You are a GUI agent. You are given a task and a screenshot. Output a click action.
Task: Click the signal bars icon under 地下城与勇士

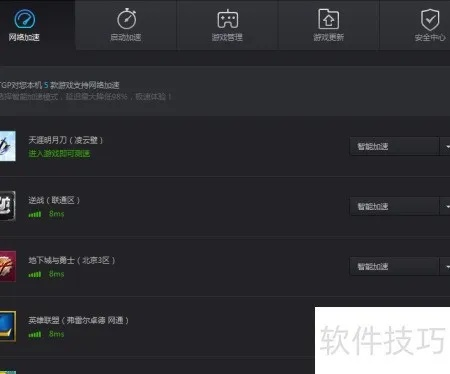pyautogui.click(x=35, y=274)
